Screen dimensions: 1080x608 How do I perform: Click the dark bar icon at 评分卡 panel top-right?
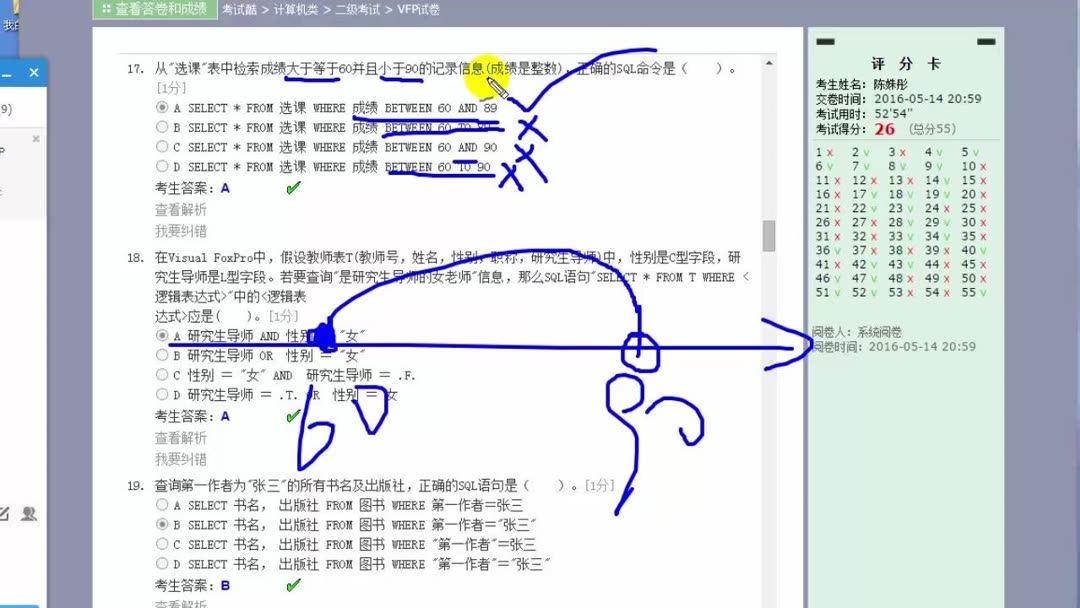coord(984,41)
